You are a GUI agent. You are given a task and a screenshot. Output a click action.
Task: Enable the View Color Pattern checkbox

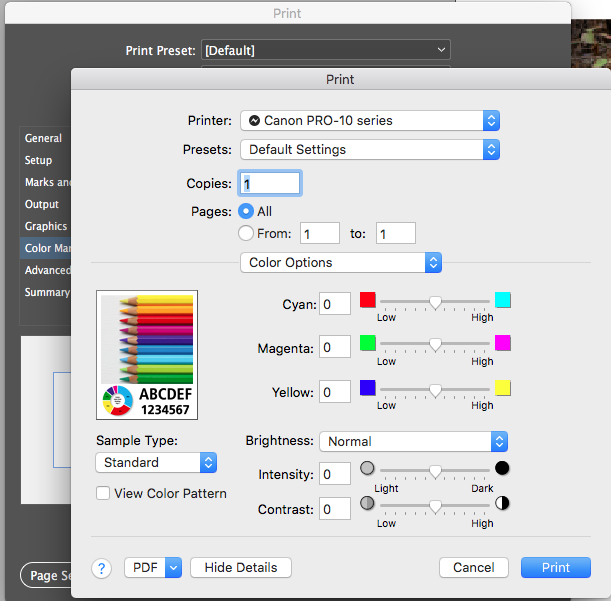[103, 493]
